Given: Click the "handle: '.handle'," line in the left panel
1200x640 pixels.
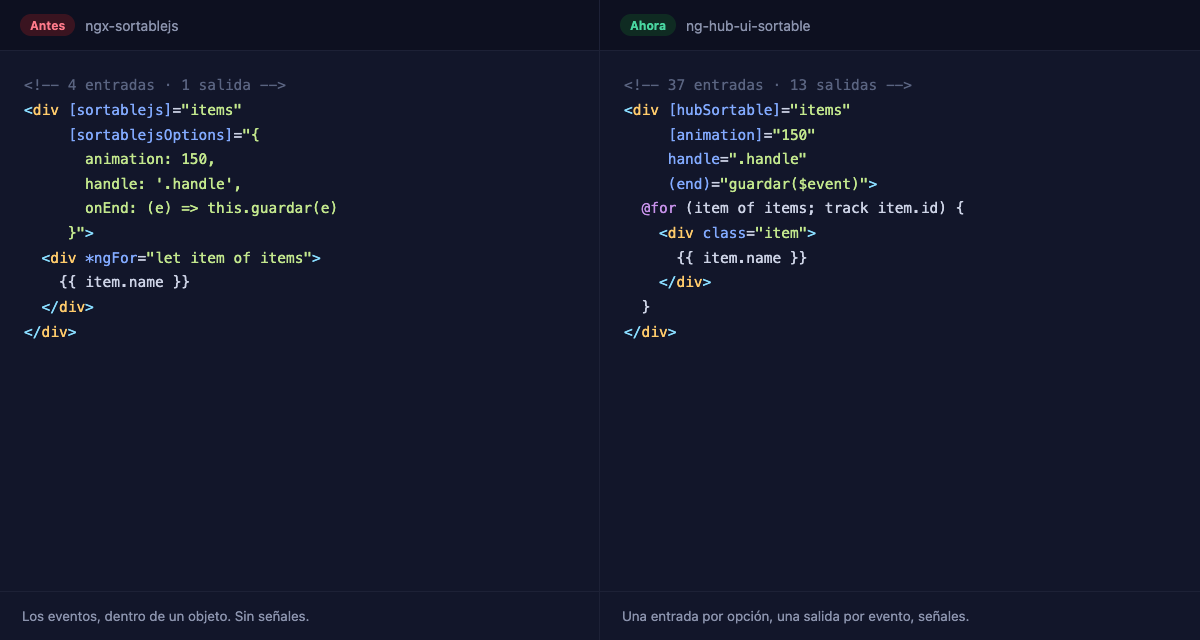Looking at the screenshot, I should coord(163,184).
